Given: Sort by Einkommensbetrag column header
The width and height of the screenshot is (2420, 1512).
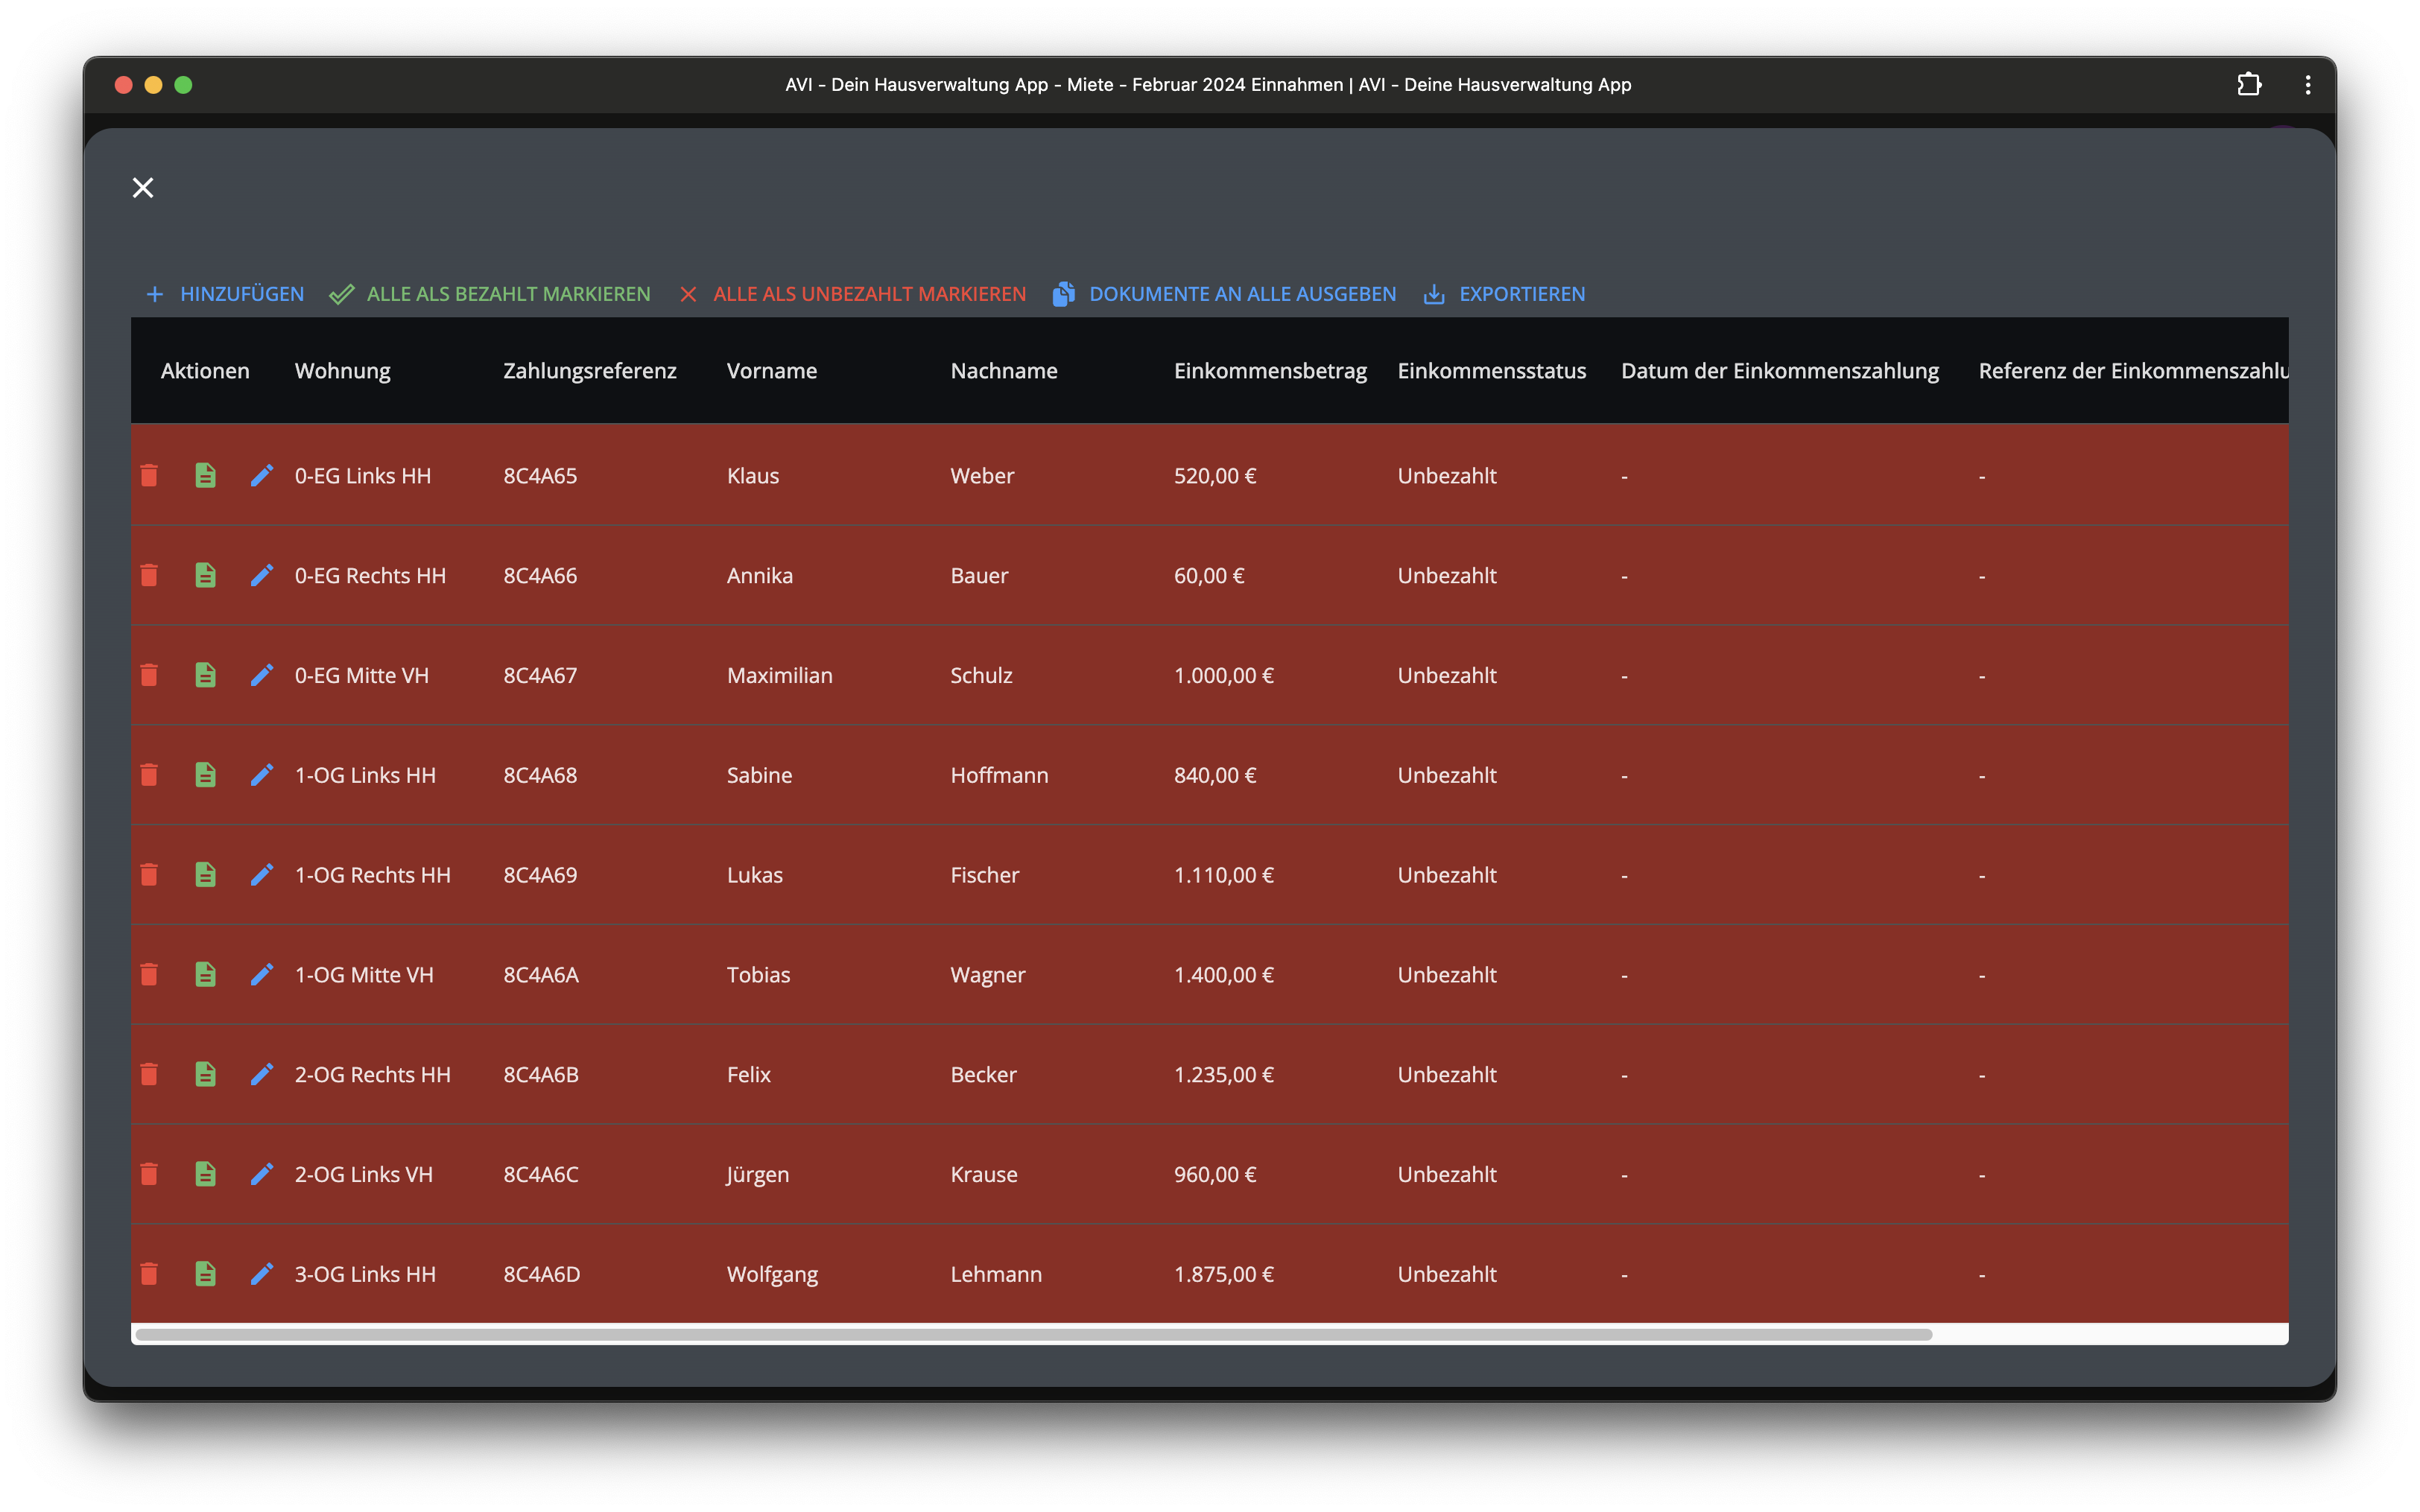Looking at the screenshot, I should tap(1269, 371).
